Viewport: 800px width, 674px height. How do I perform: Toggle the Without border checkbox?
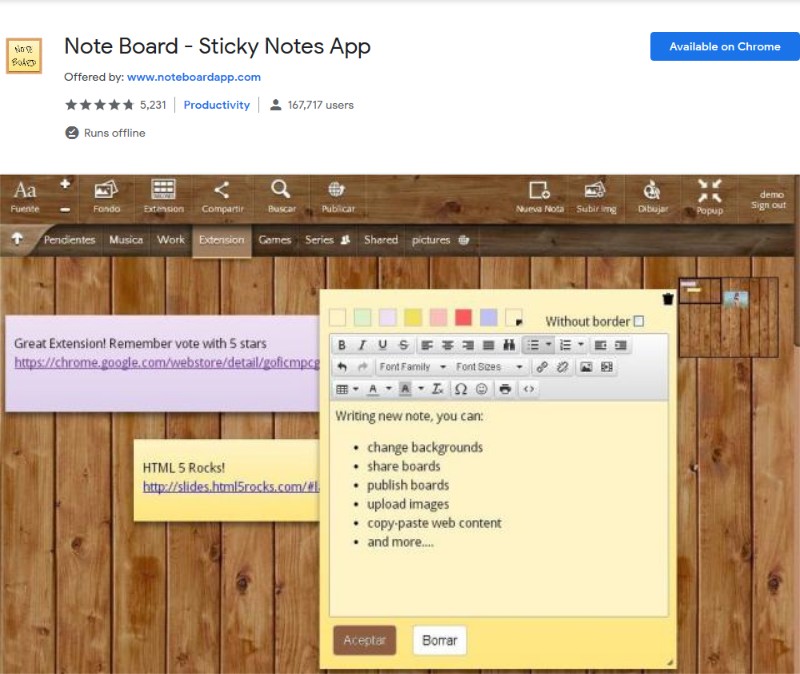pos(639,321)
